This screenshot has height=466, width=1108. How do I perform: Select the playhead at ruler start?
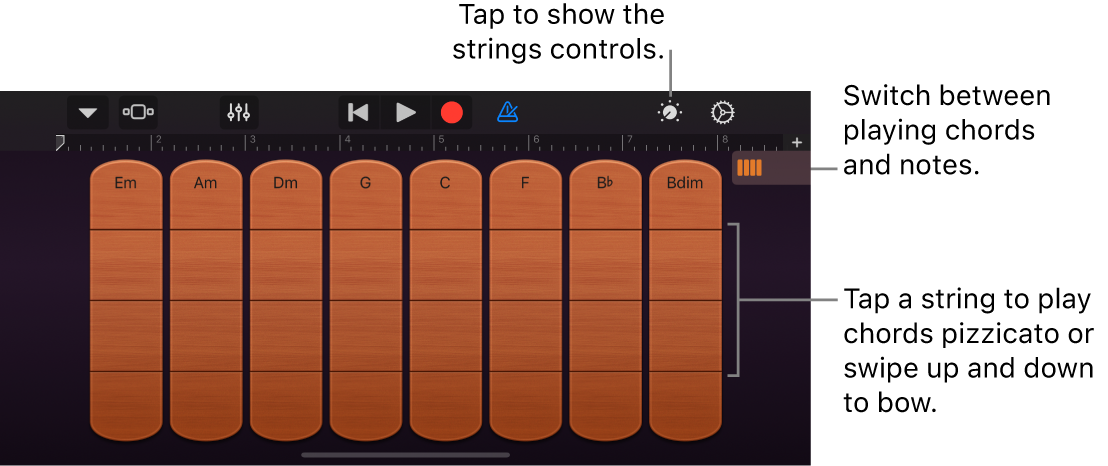click(61, 142)
